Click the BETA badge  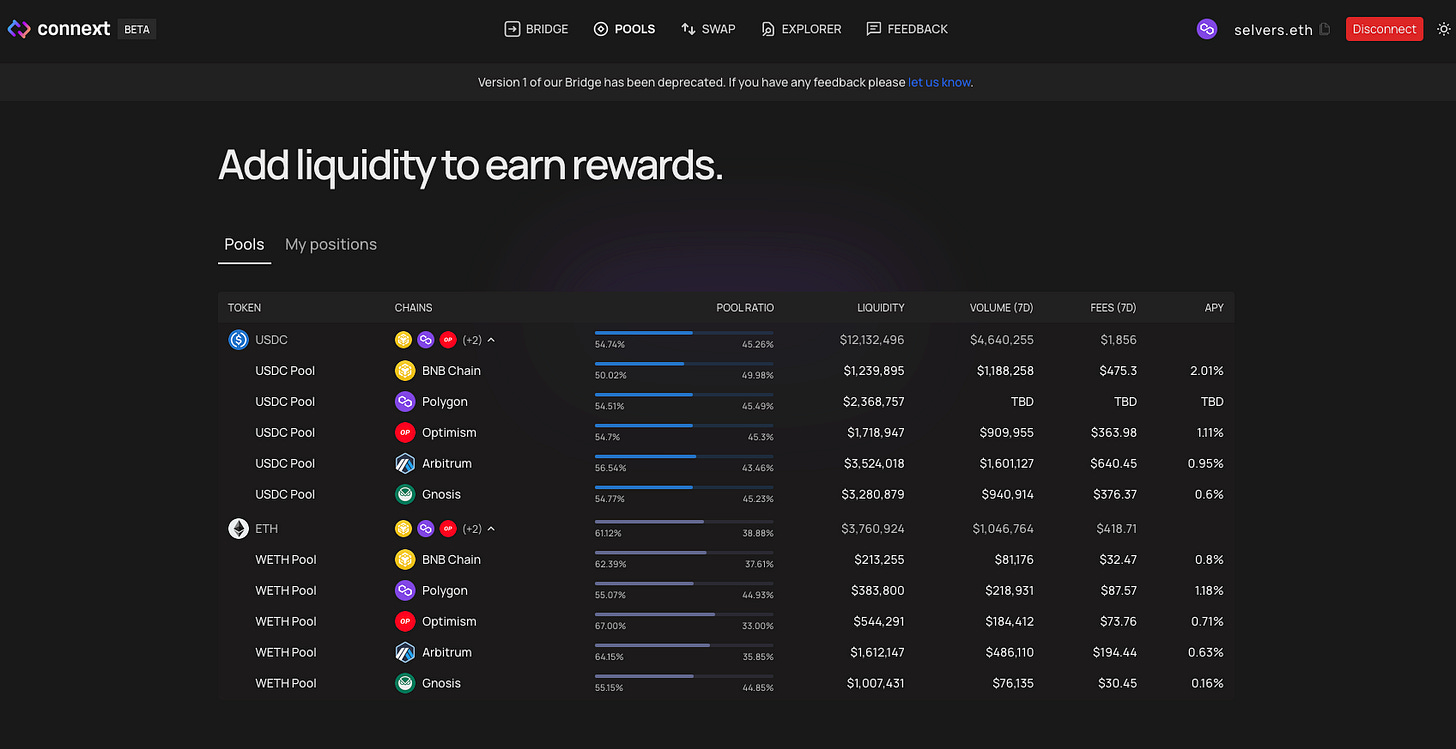point(137,29)
